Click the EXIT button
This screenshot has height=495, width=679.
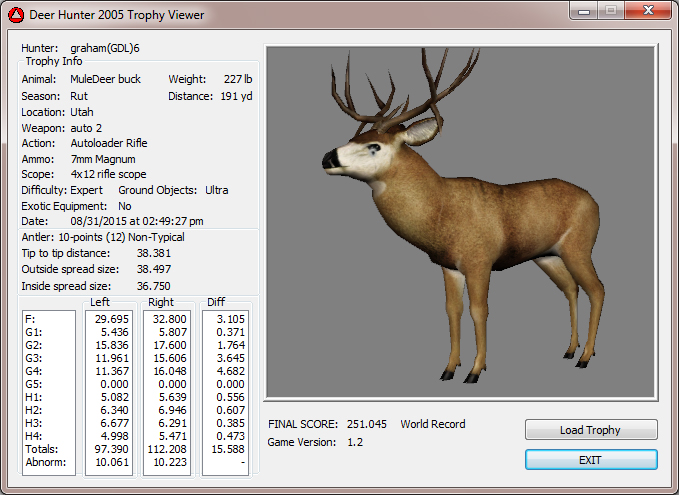coord(591,459)
